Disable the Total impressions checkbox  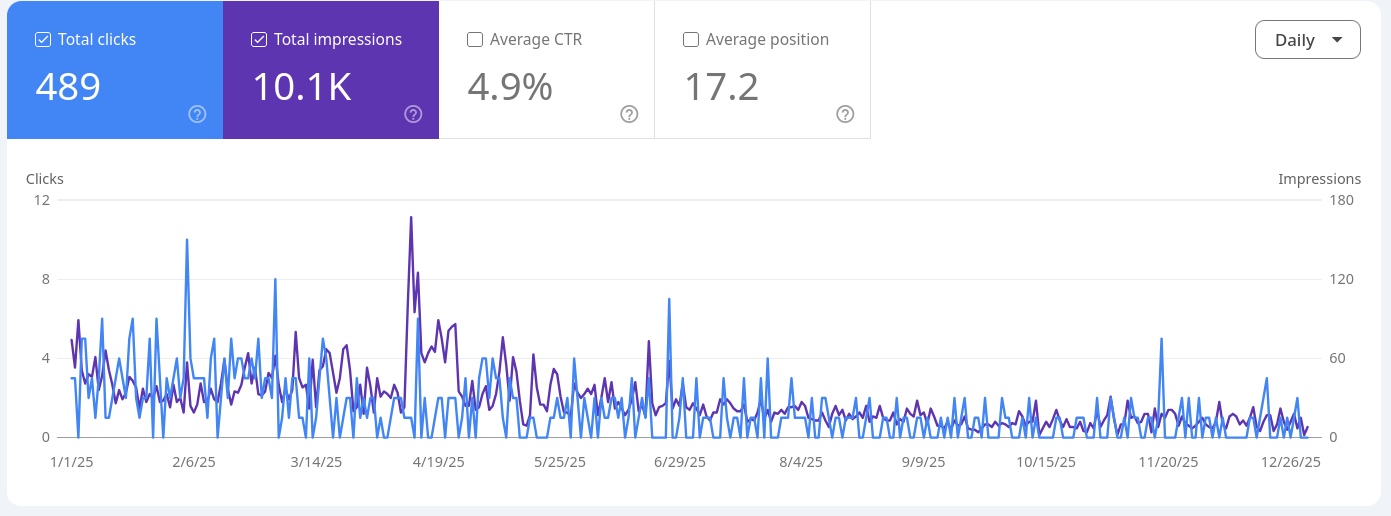point(259,40)
